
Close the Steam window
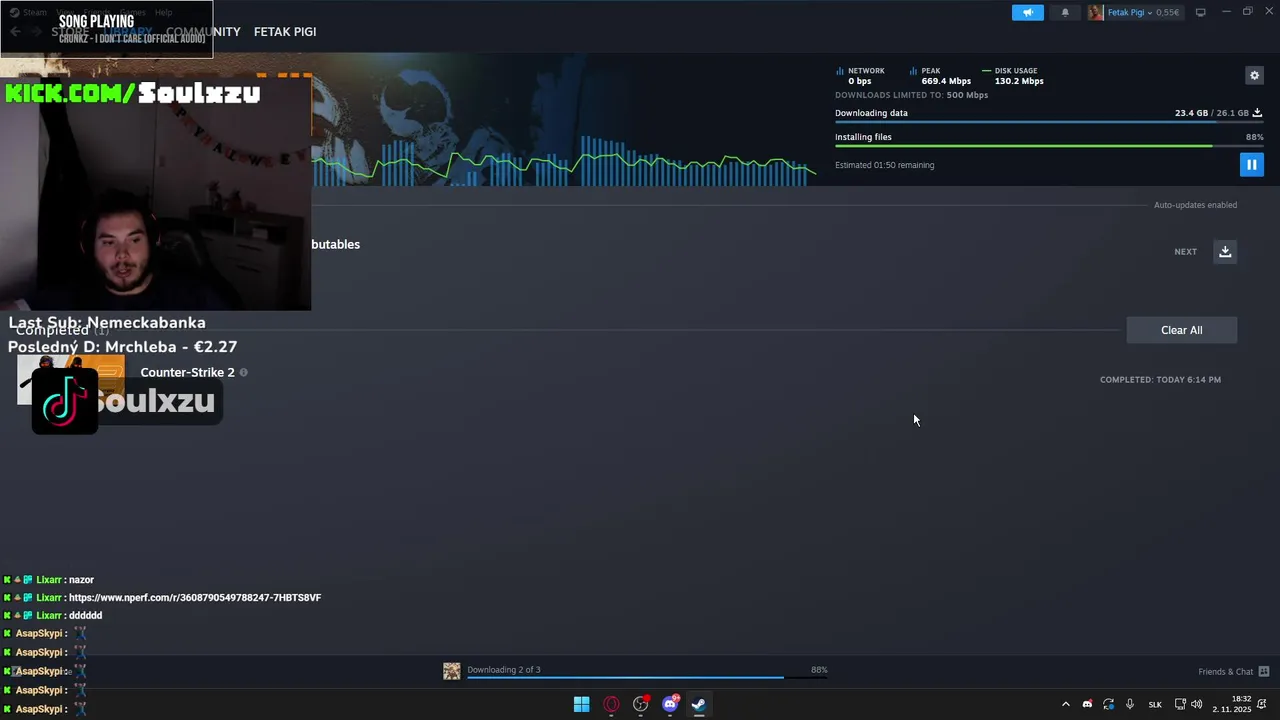tap(1268, 12)
